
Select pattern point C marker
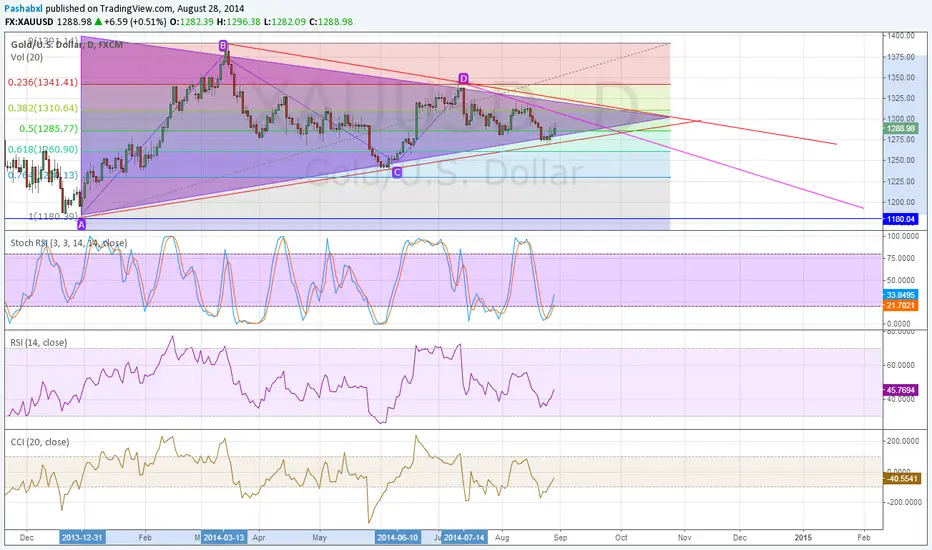(x=397, y=172)
